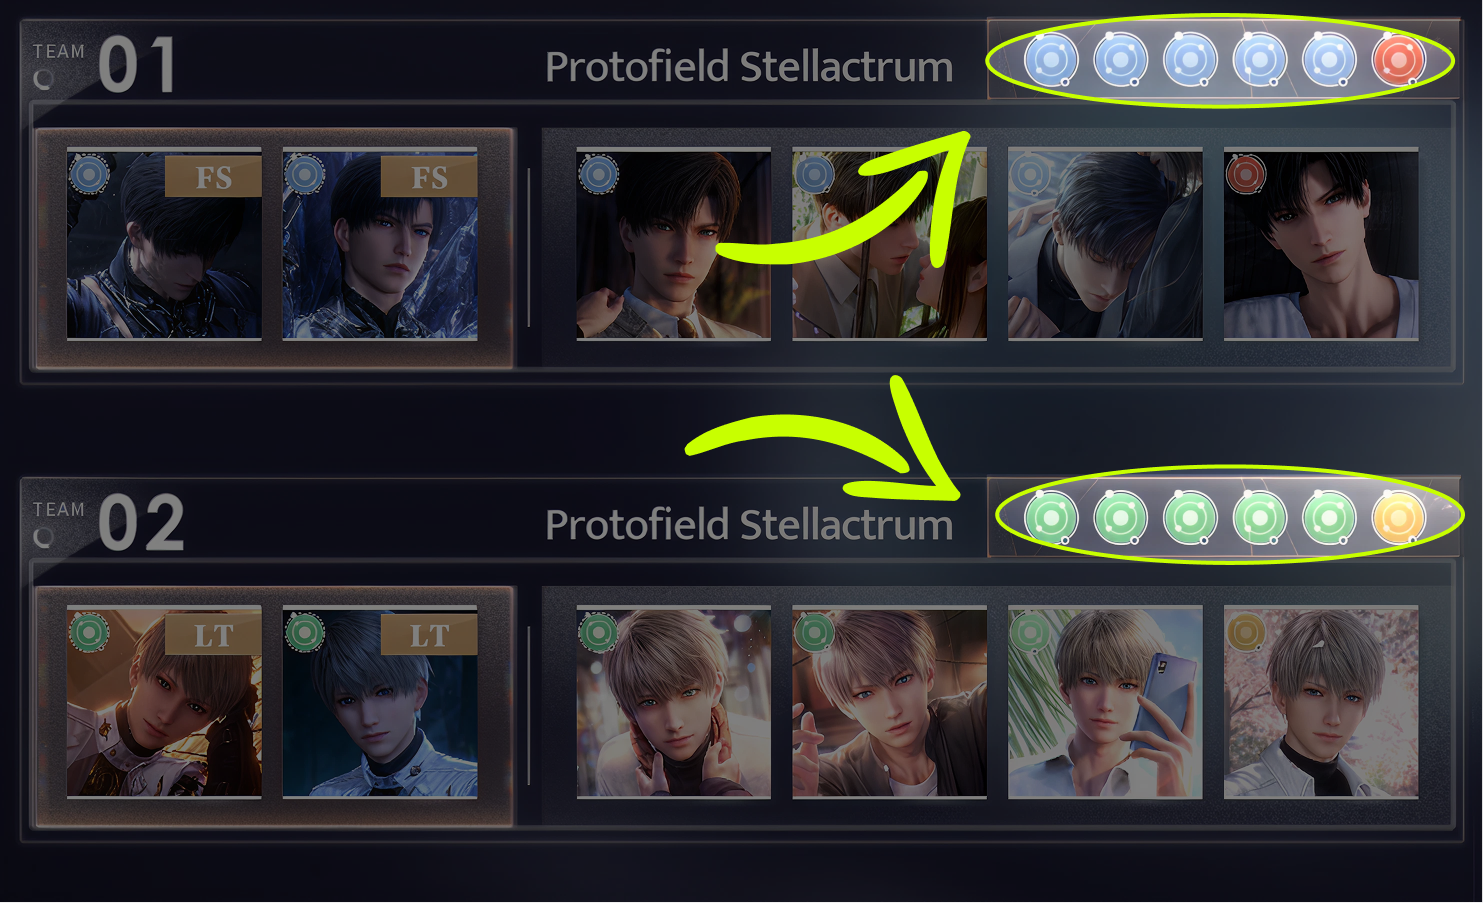1483x903 pixels.
Task: Click the blue badge on Team 01's first FS card
Action: coord(88,175)
